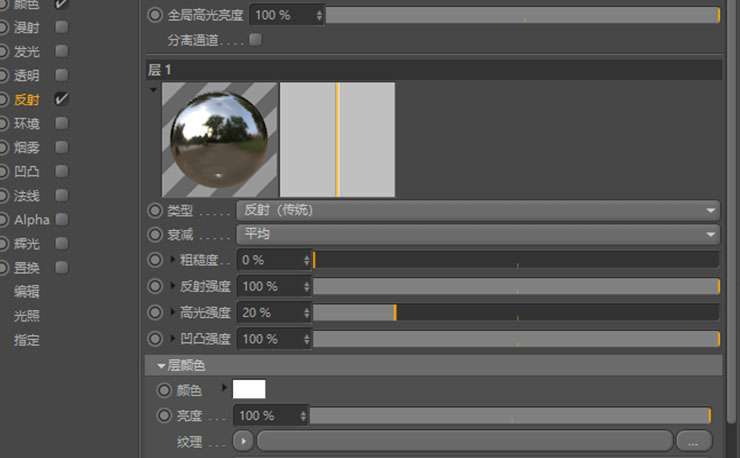Screen dimensions: 740x458
Task: Click the white 颜色 swatch in 层颜色
Action: (x=249, y=390)
